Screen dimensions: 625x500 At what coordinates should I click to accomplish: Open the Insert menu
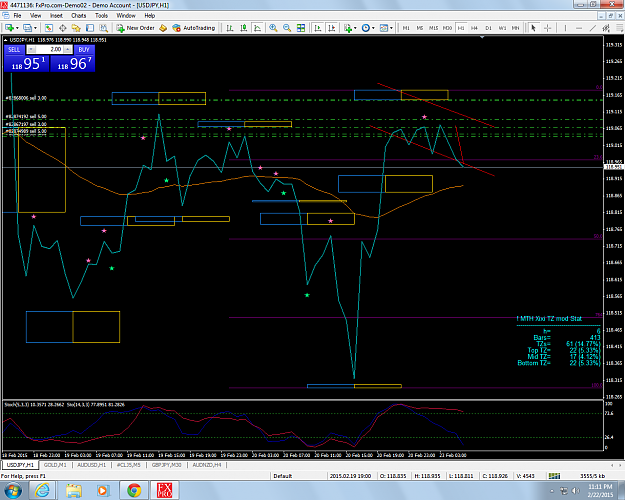(56, 16)
